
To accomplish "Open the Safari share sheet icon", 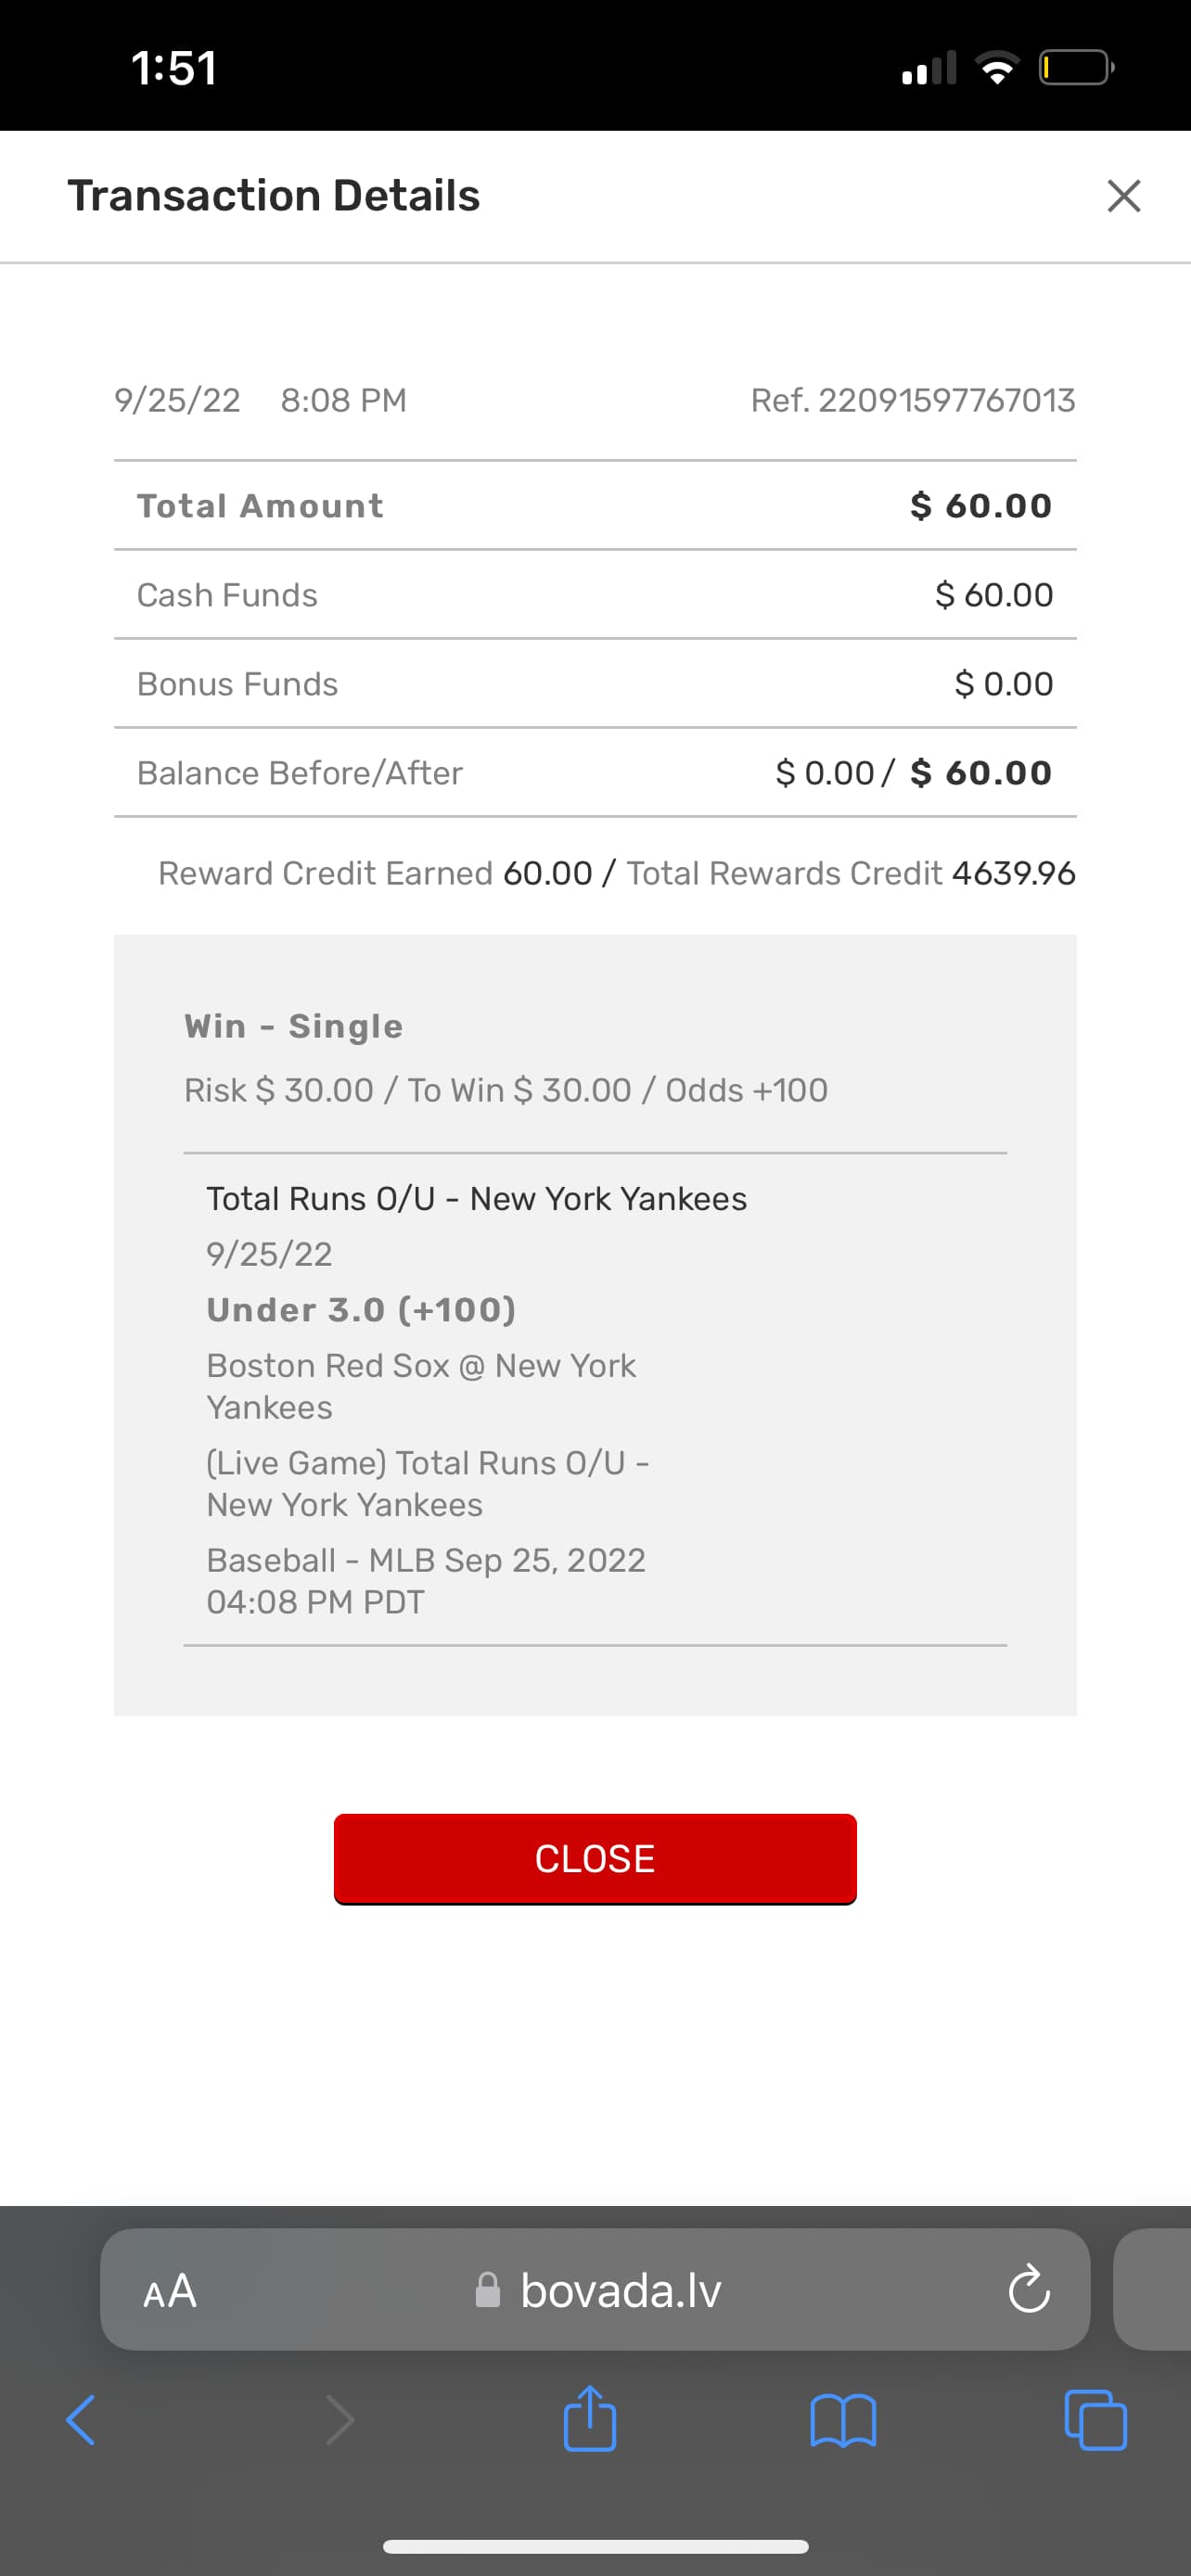I will (590, 2420).
